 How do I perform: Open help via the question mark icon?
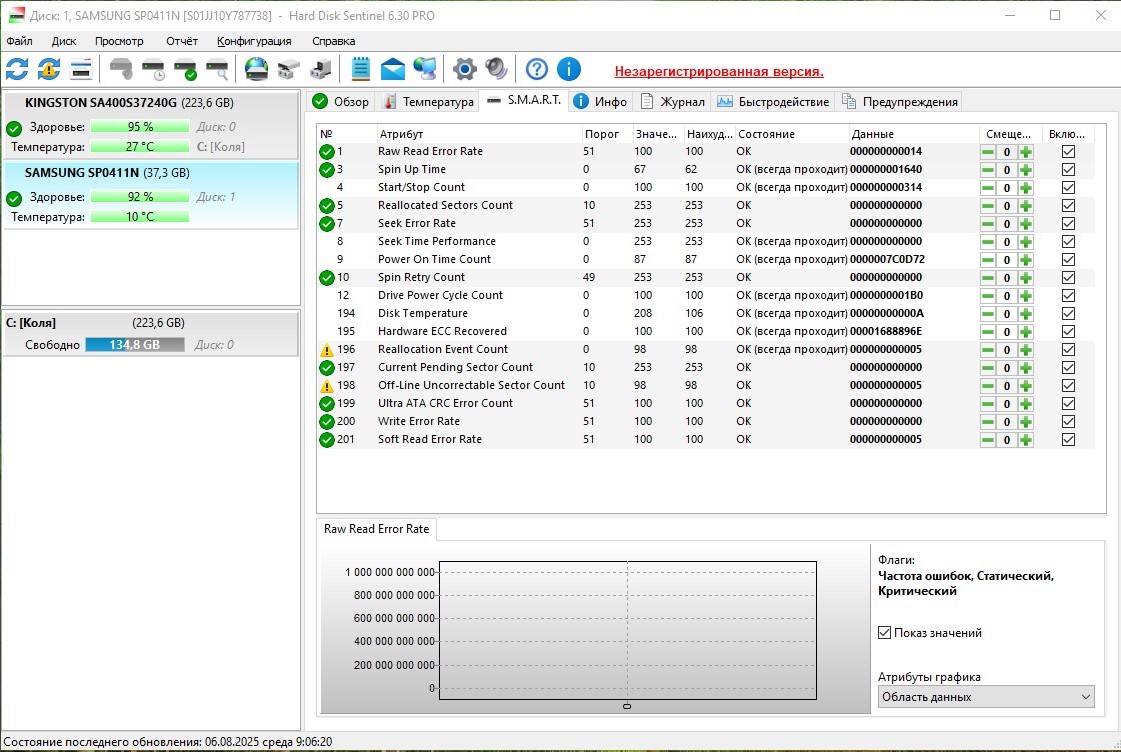point(537,69)
